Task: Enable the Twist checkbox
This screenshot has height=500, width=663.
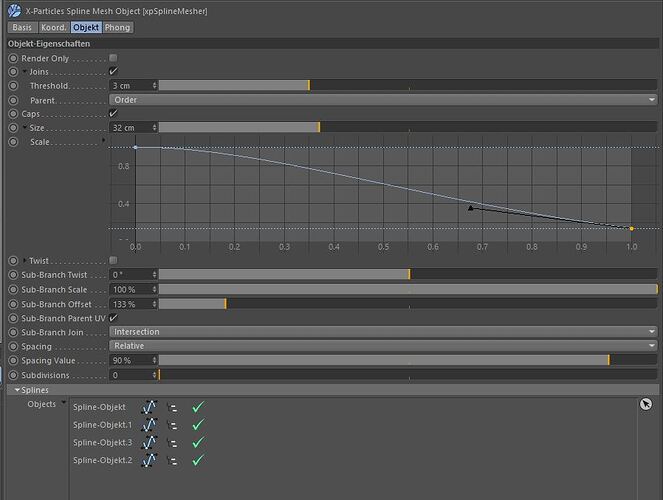Action: [x=113, y=260]
